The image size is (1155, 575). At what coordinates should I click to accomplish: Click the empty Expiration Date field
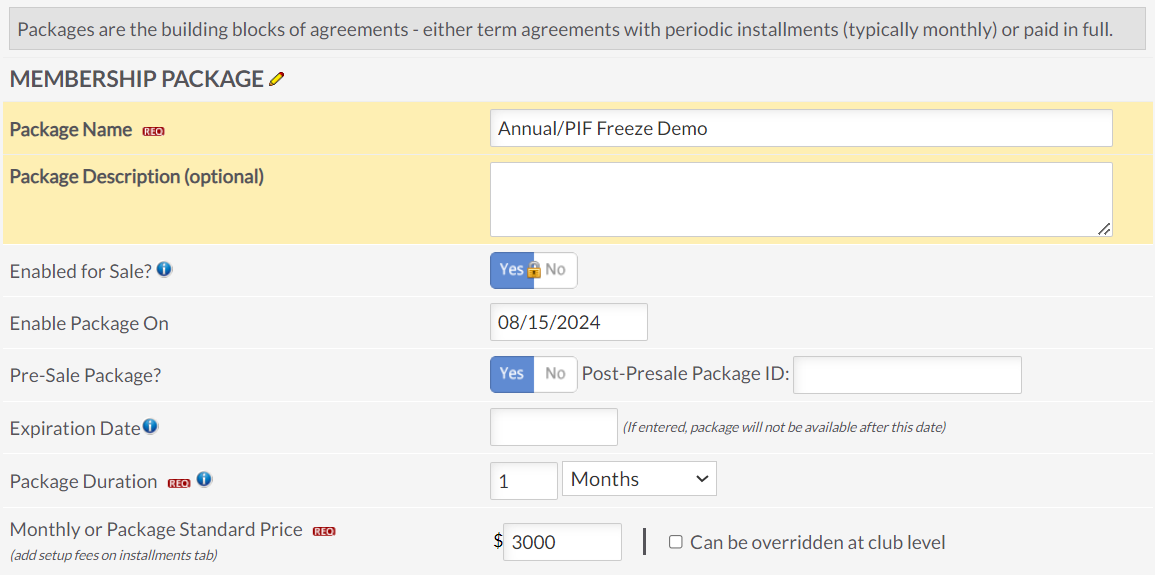click(x=554, y=427)
